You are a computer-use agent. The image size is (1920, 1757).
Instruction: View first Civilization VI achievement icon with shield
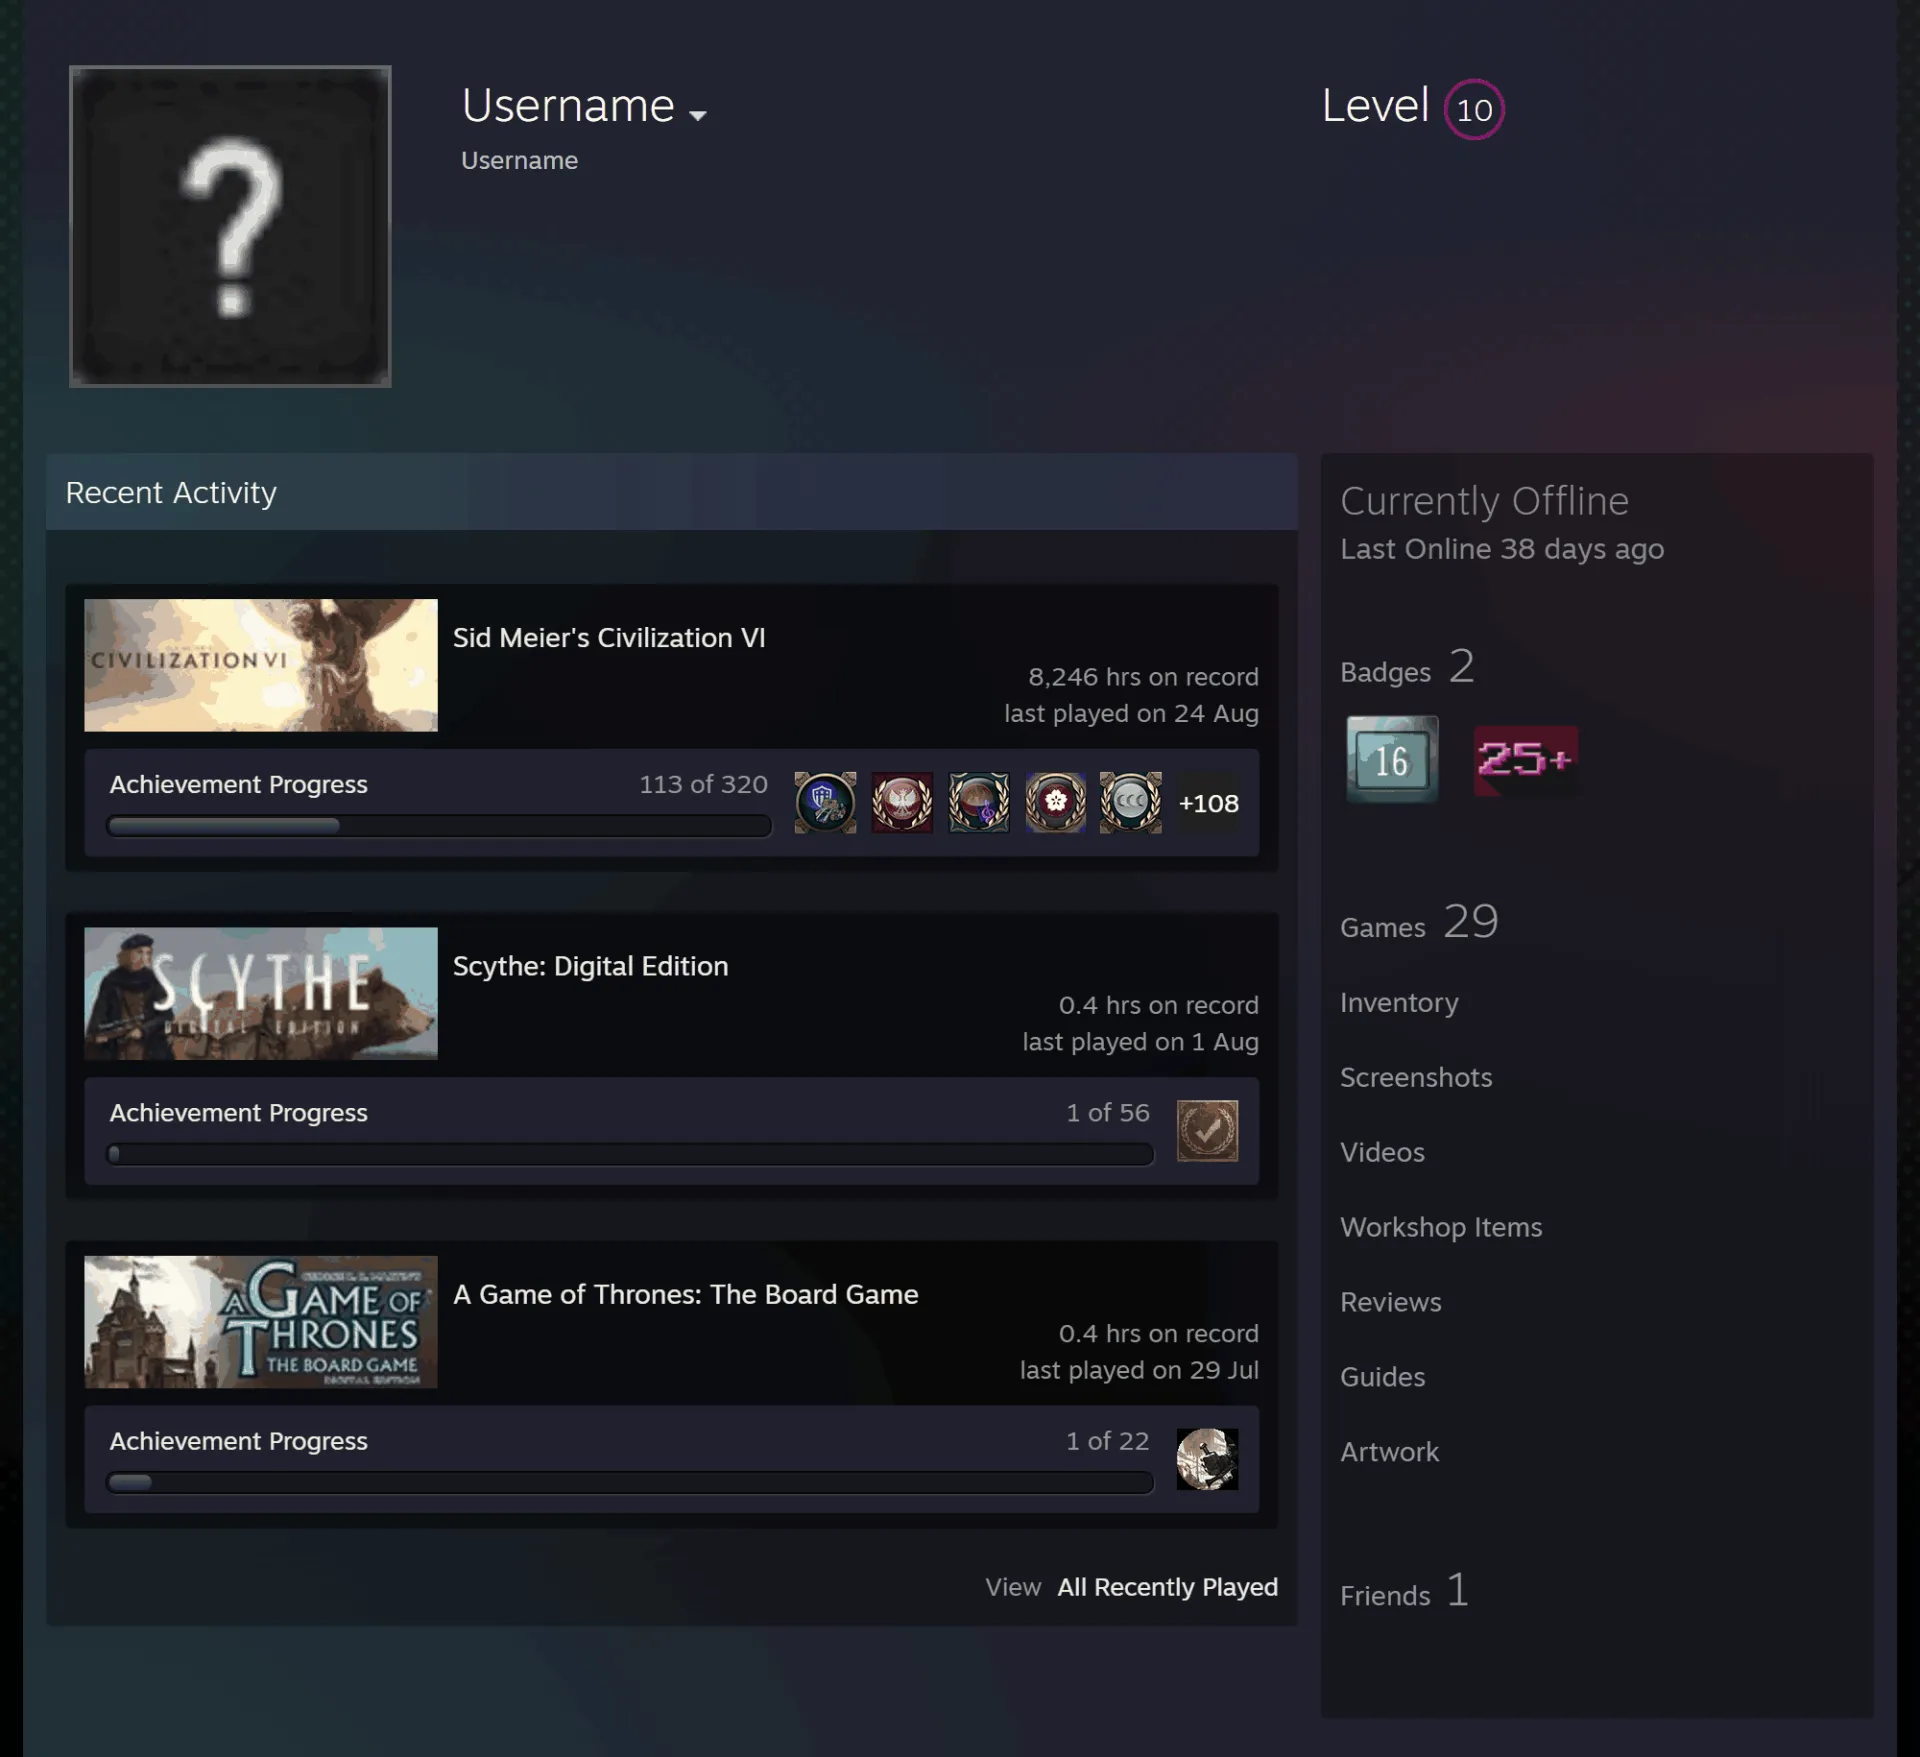(825, 802)
